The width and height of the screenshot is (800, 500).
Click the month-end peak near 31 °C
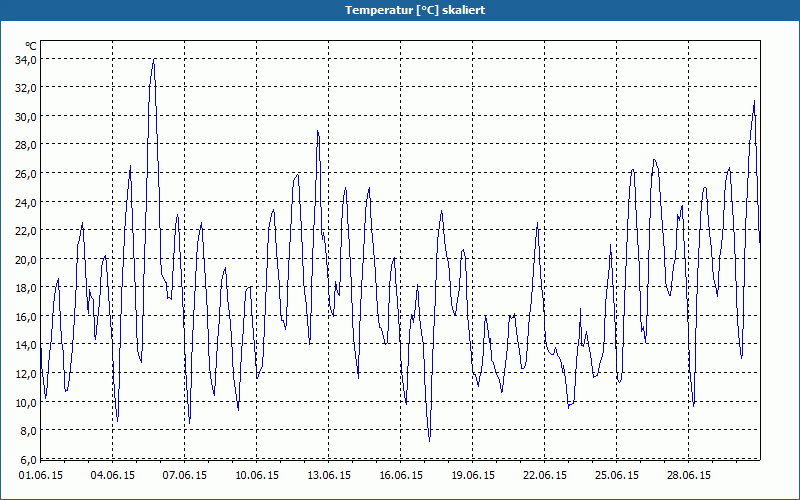click(754, 101)
